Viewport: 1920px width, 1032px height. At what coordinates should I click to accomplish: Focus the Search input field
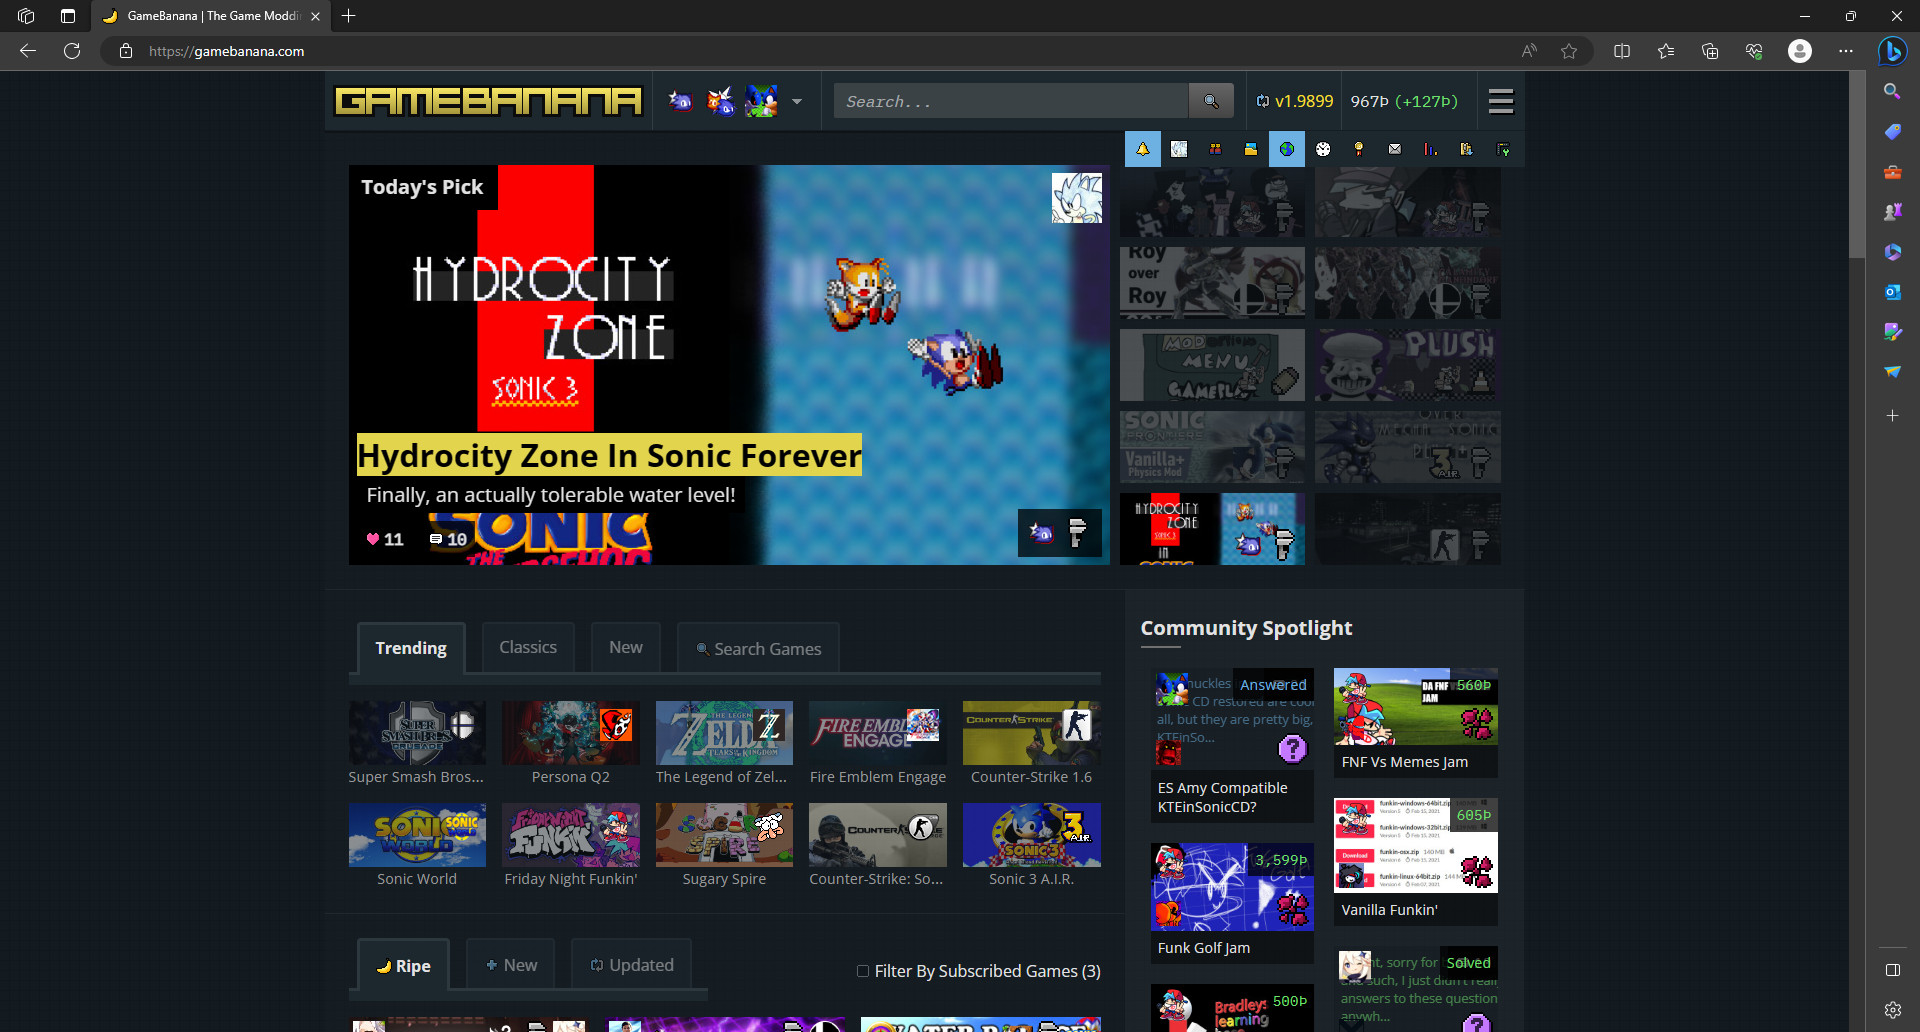(1011, 101)
